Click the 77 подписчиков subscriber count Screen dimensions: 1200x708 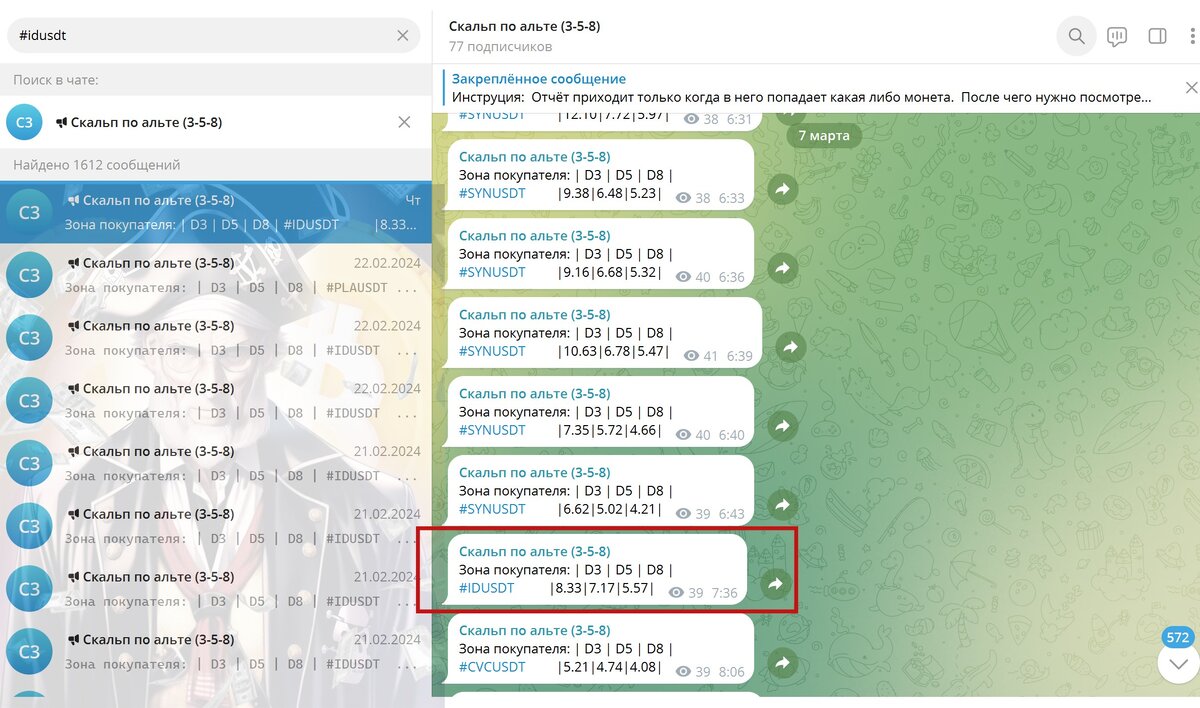point(500,46)
